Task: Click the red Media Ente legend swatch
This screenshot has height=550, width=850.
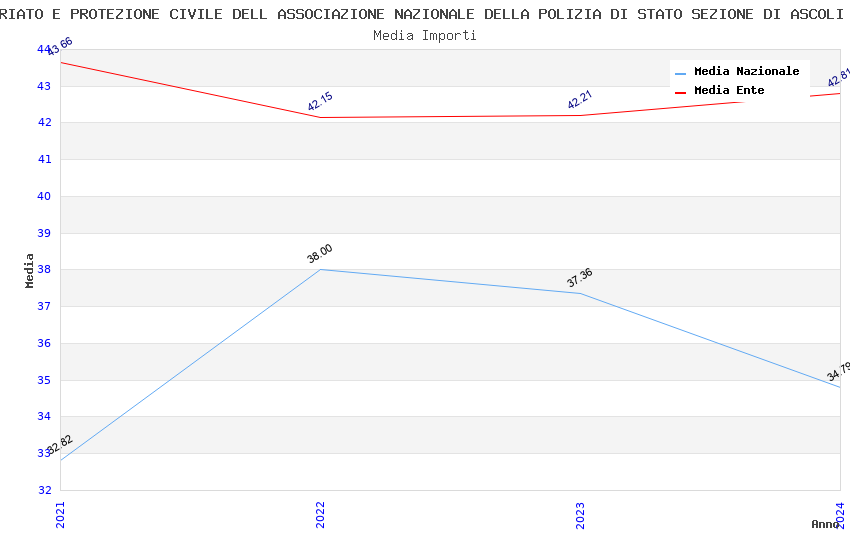Action: 681,92
